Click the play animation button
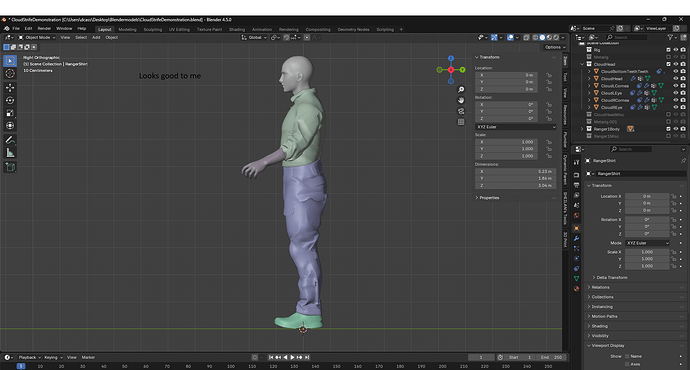690x370 pixels. point(292,357)
